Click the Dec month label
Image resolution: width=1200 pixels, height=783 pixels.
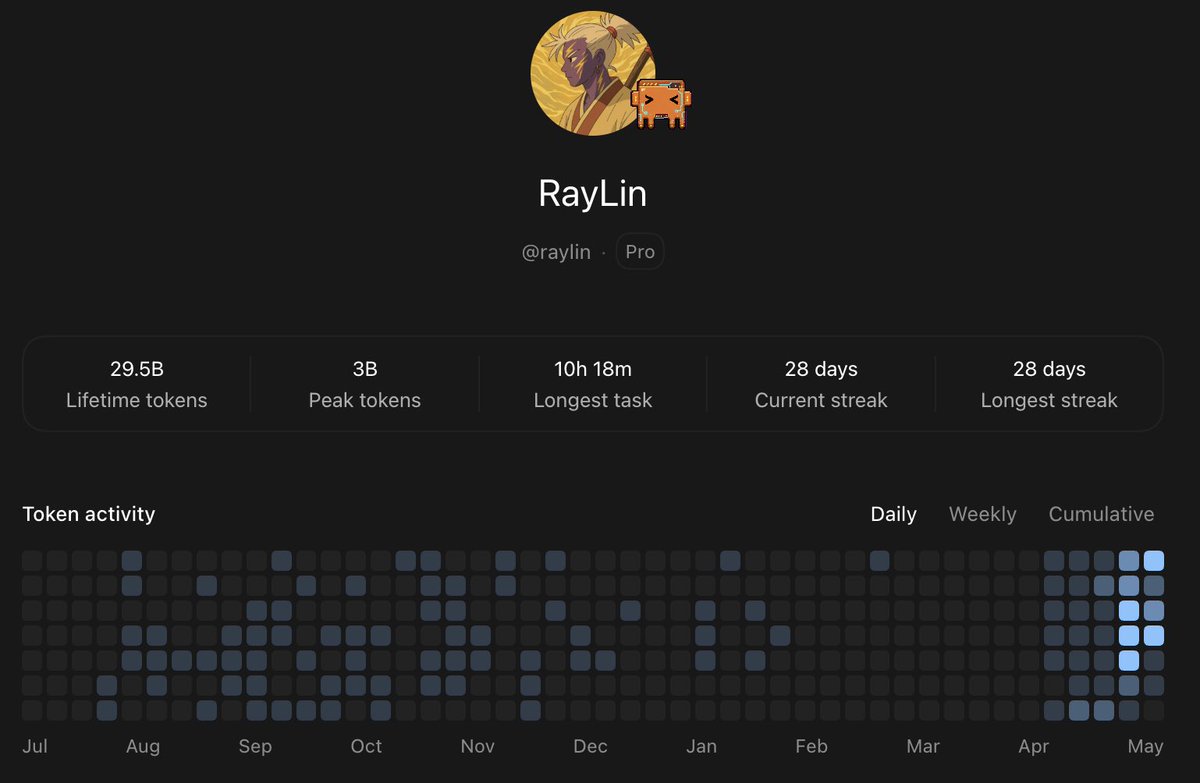click(x=590, y=746)
